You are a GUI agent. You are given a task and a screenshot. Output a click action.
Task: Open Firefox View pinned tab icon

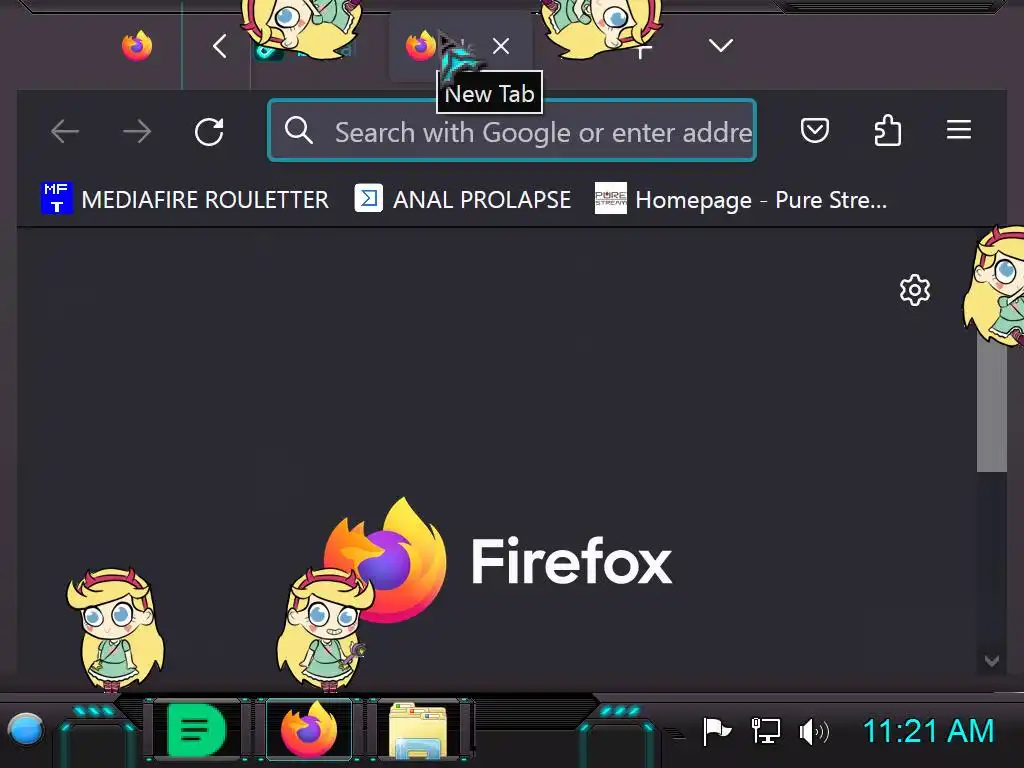click(136, 46)
